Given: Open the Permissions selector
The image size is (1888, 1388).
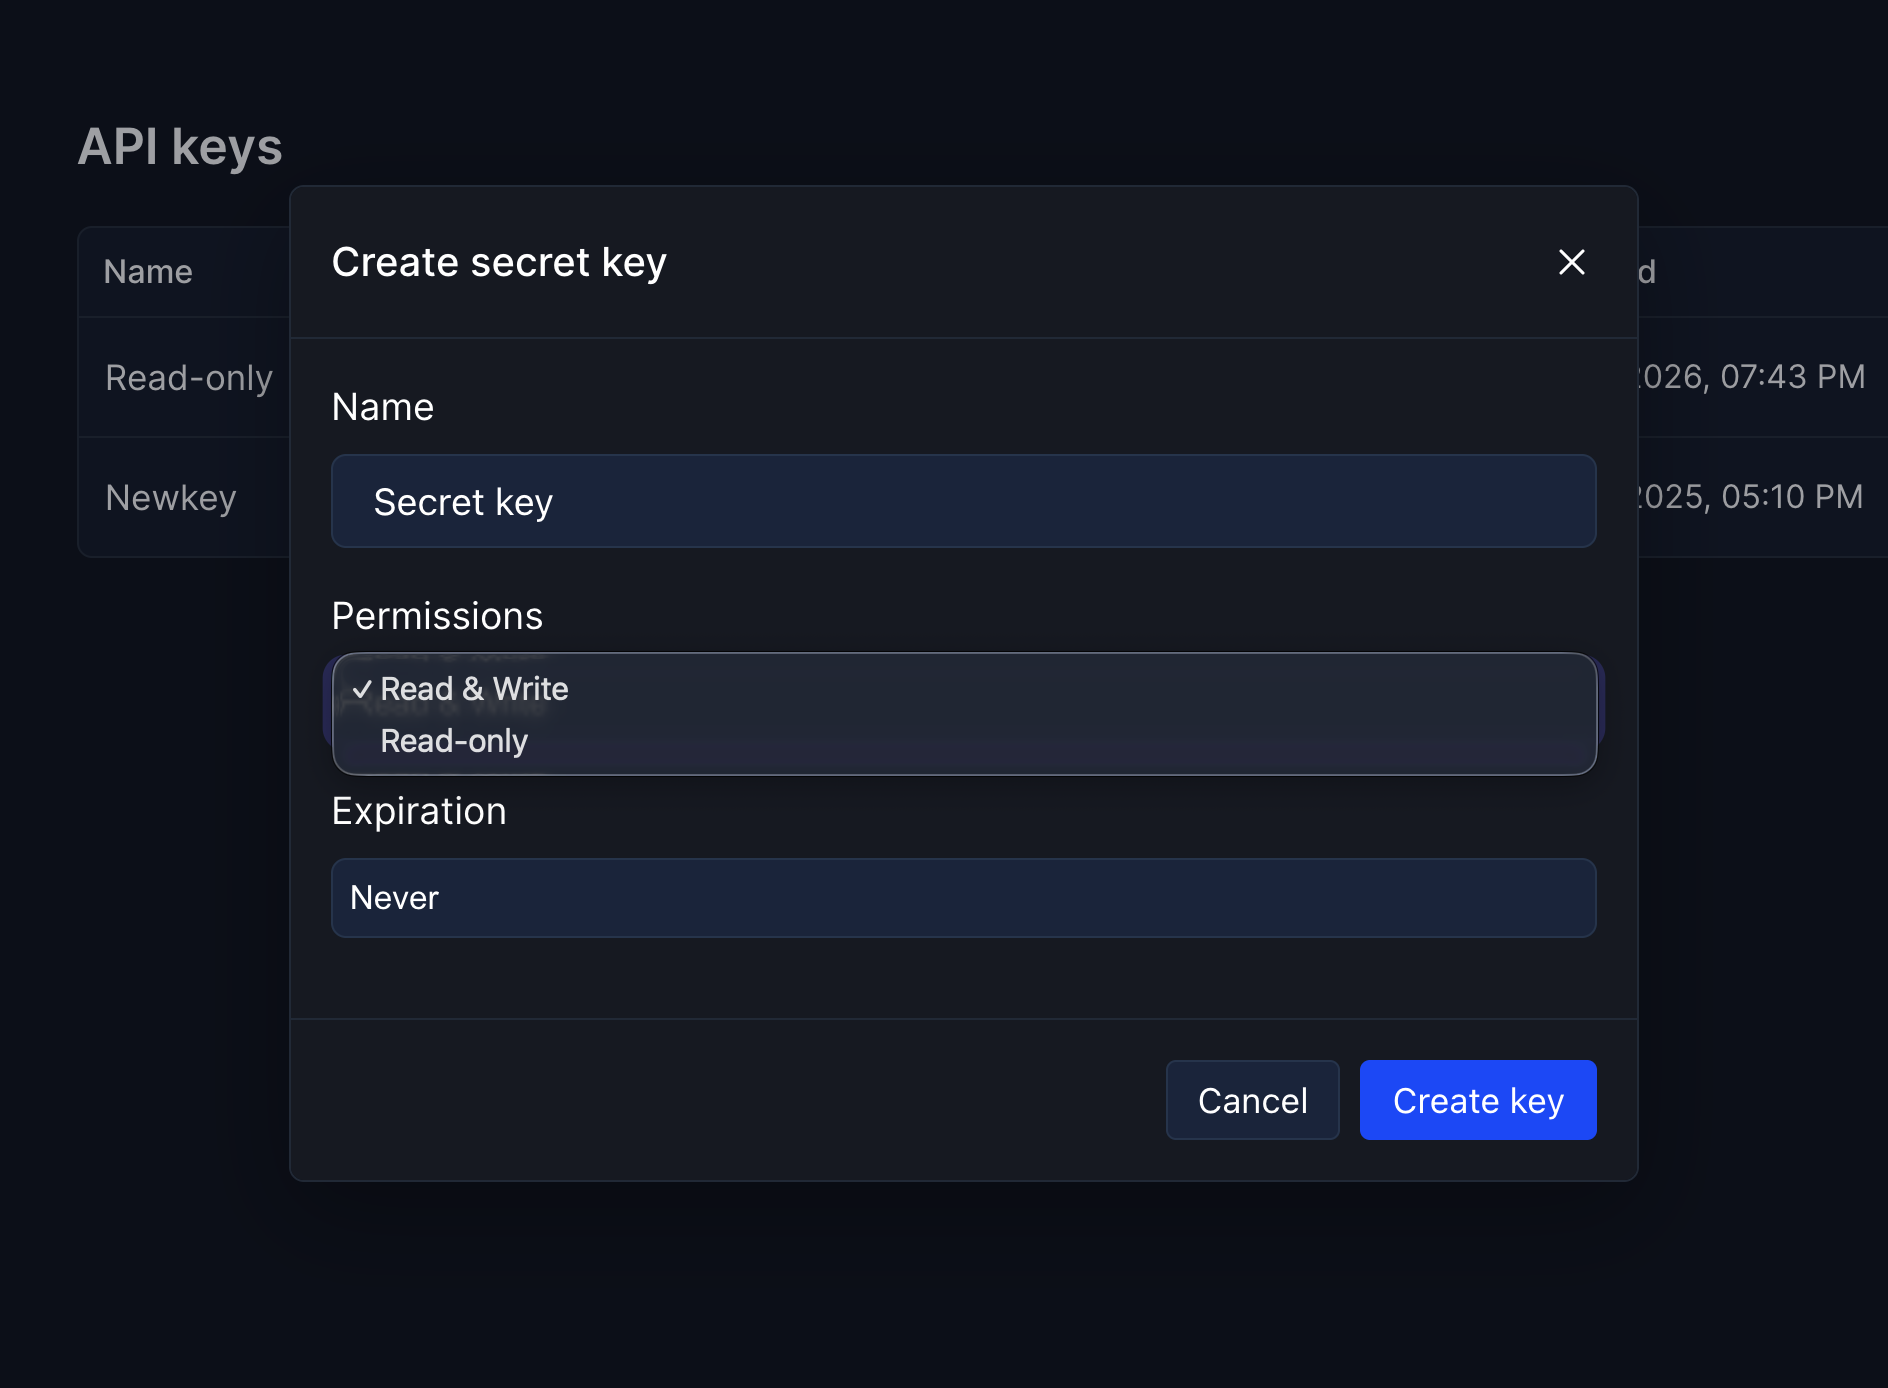Looking at the screenshot, I should [963, 713].
